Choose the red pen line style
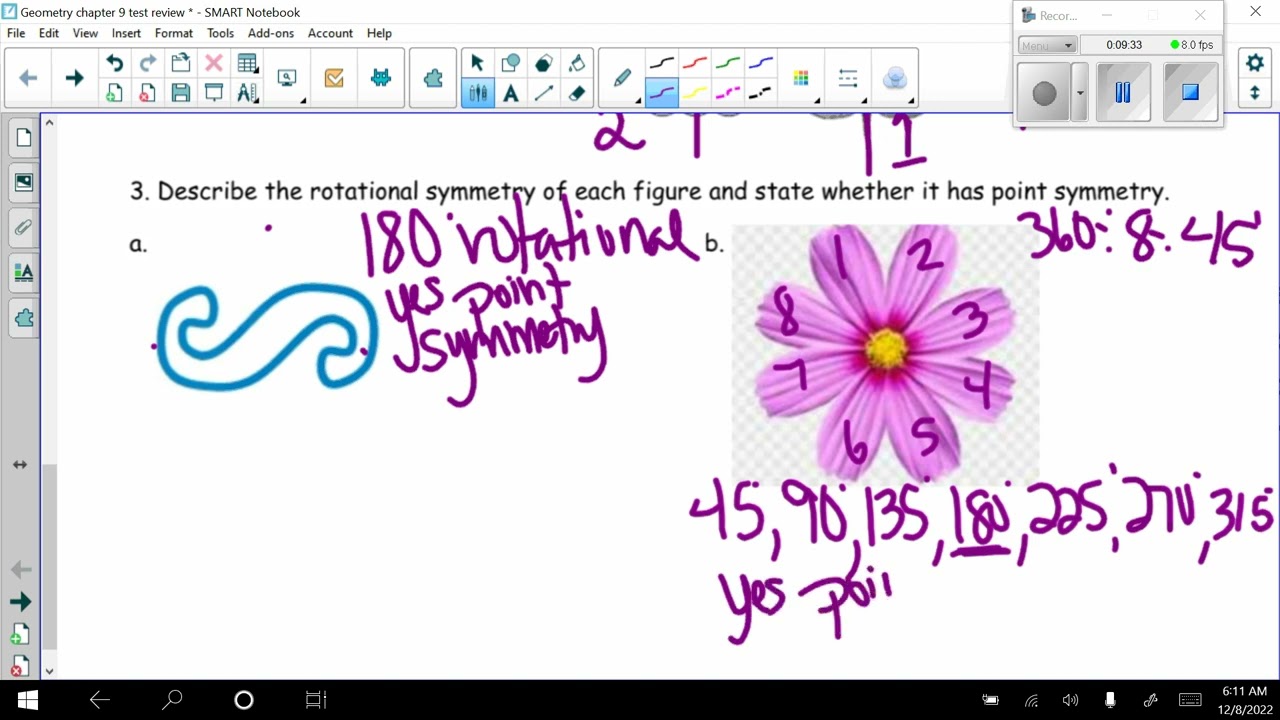 pos(695,64)
